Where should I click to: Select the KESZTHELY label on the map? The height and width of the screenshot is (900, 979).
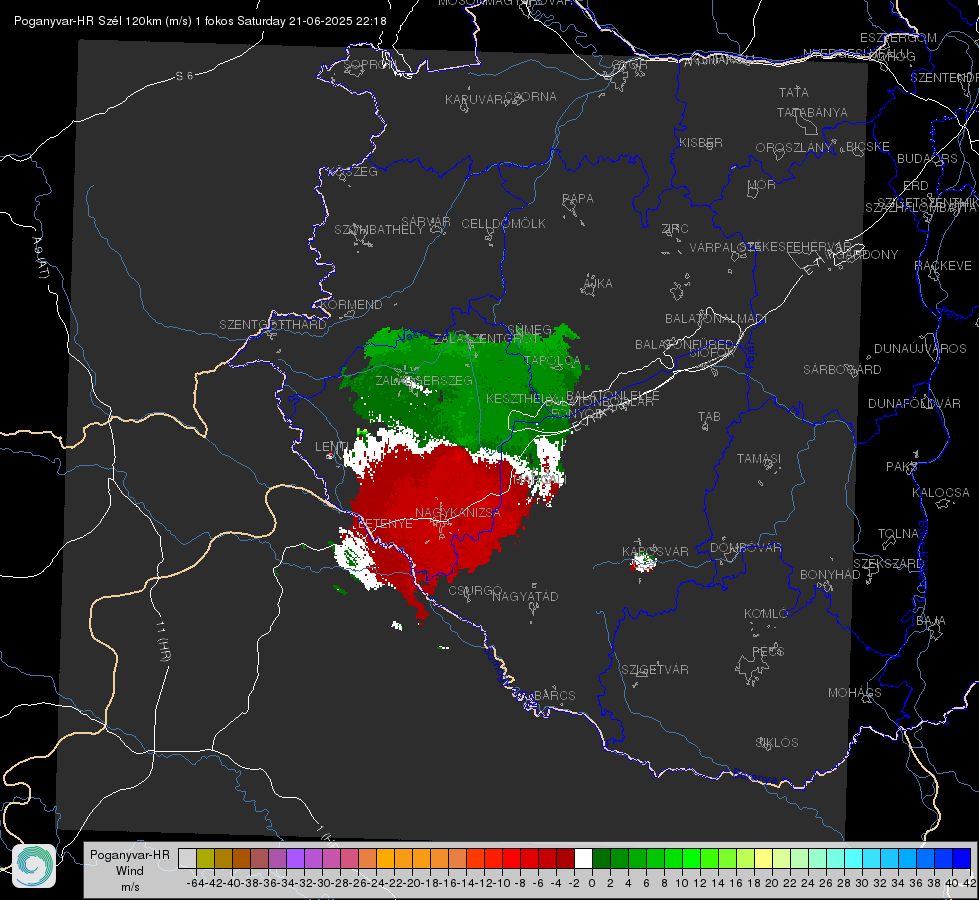coord(521,398)
